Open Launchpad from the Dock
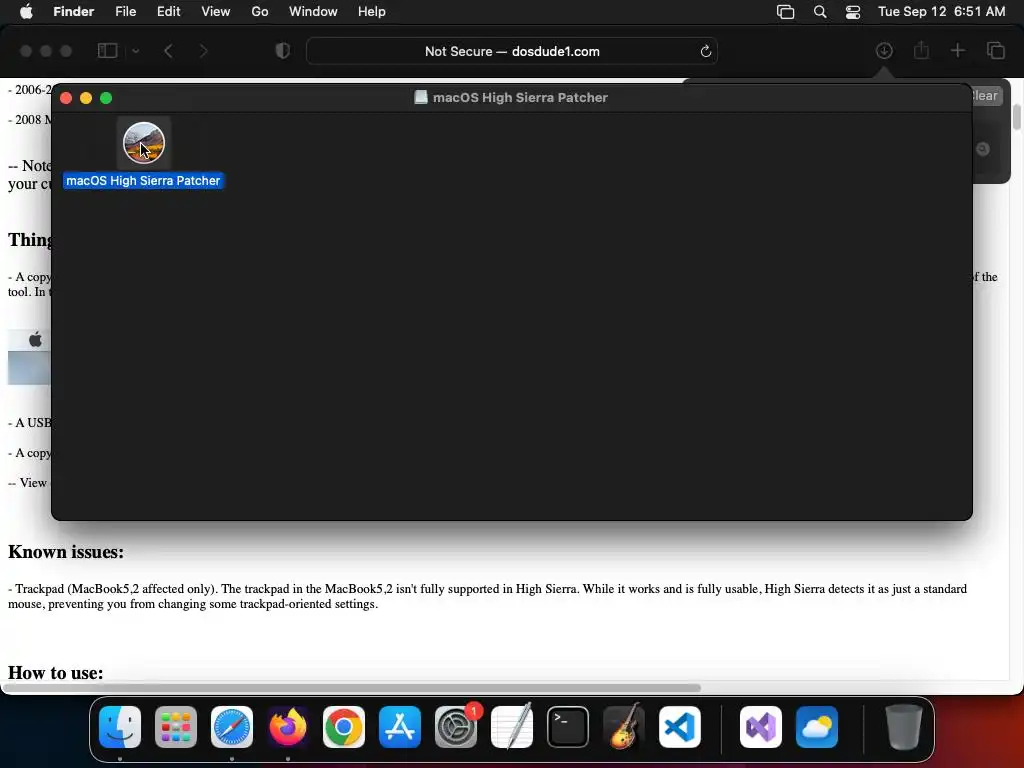 [176, 727]
